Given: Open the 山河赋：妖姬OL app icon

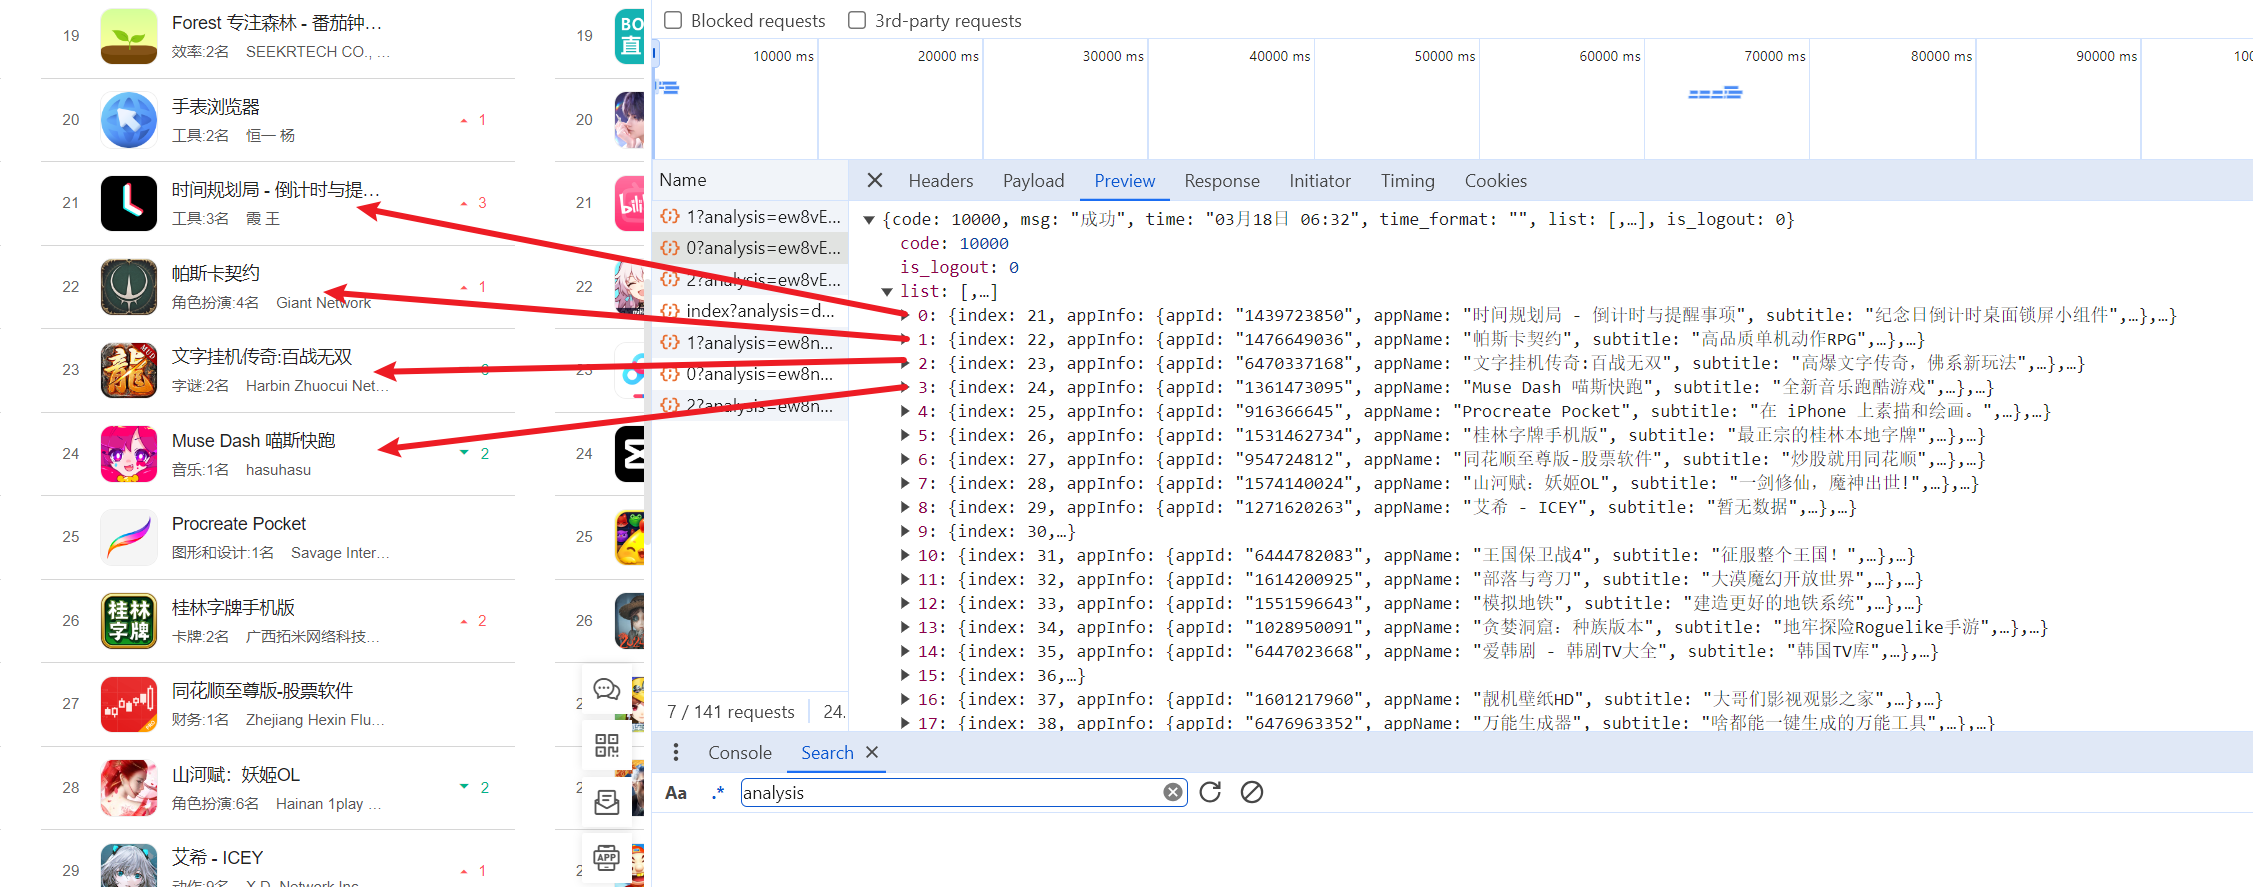Looking at the screenshot, I should point(129,788).
